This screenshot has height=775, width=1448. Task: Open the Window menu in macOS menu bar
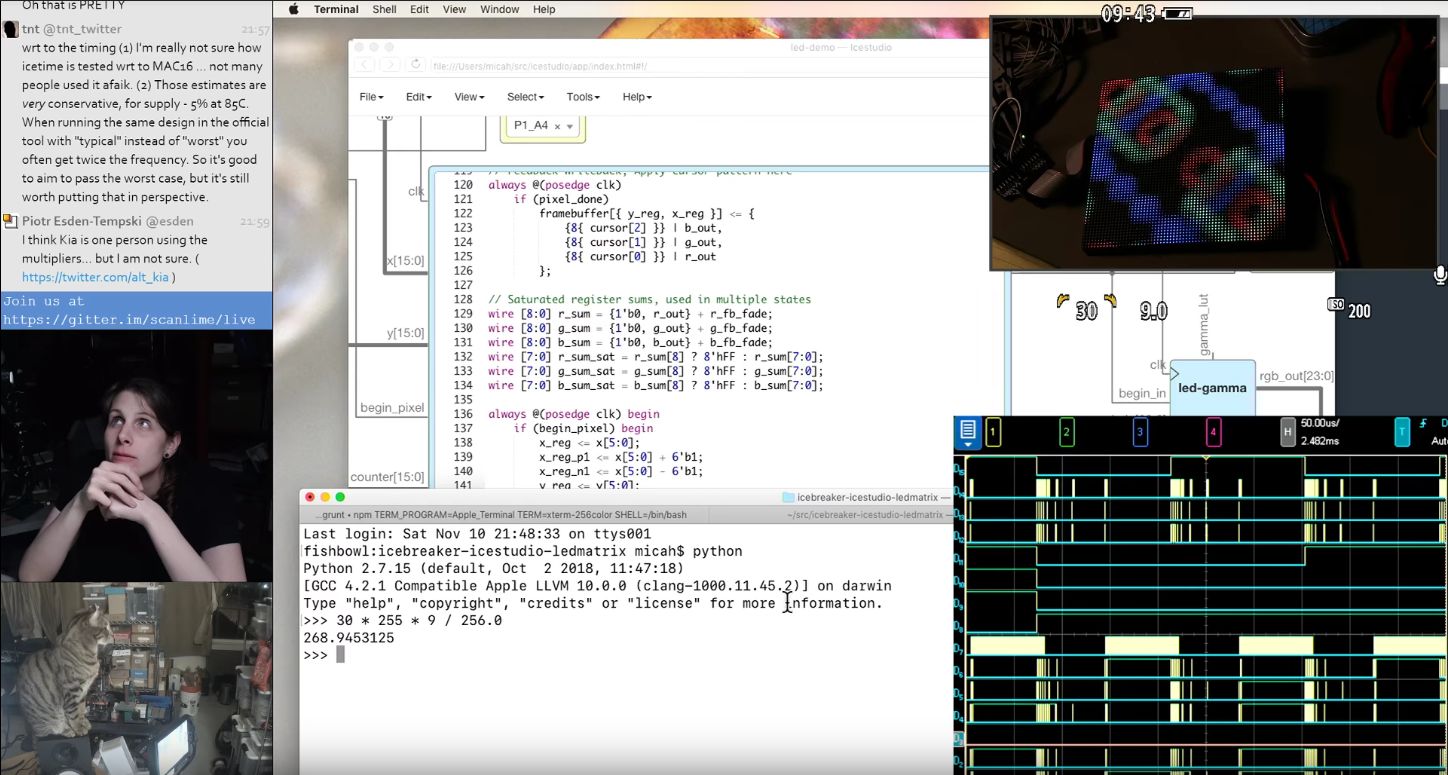[x=499, y=9]
